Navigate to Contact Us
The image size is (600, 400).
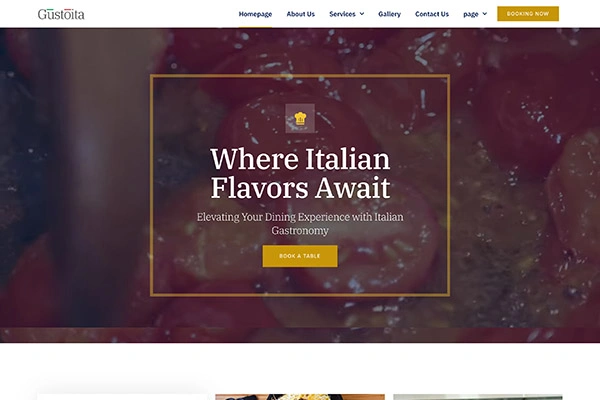tap(432, 14)
